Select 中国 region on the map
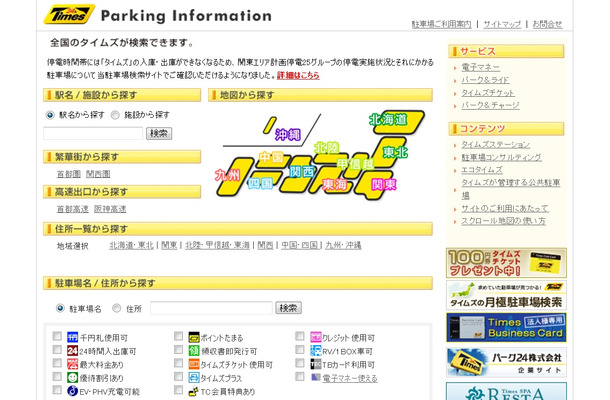The height and width of the screenshot is (400, 610). (x=271, y=157)
